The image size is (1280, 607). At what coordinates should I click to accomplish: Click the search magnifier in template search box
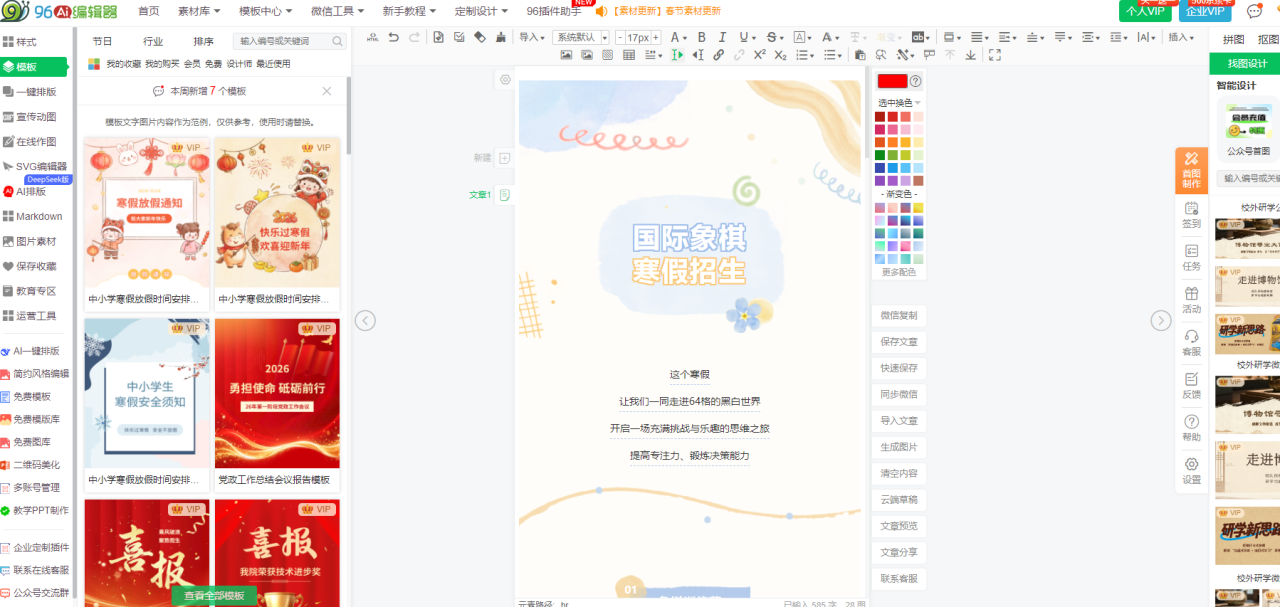pyautogui.click(x=337, y=42)
